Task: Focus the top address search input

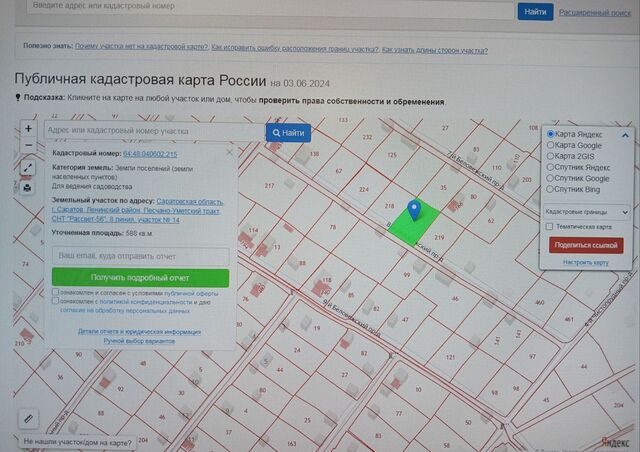Action: click(x=269, y=7)
